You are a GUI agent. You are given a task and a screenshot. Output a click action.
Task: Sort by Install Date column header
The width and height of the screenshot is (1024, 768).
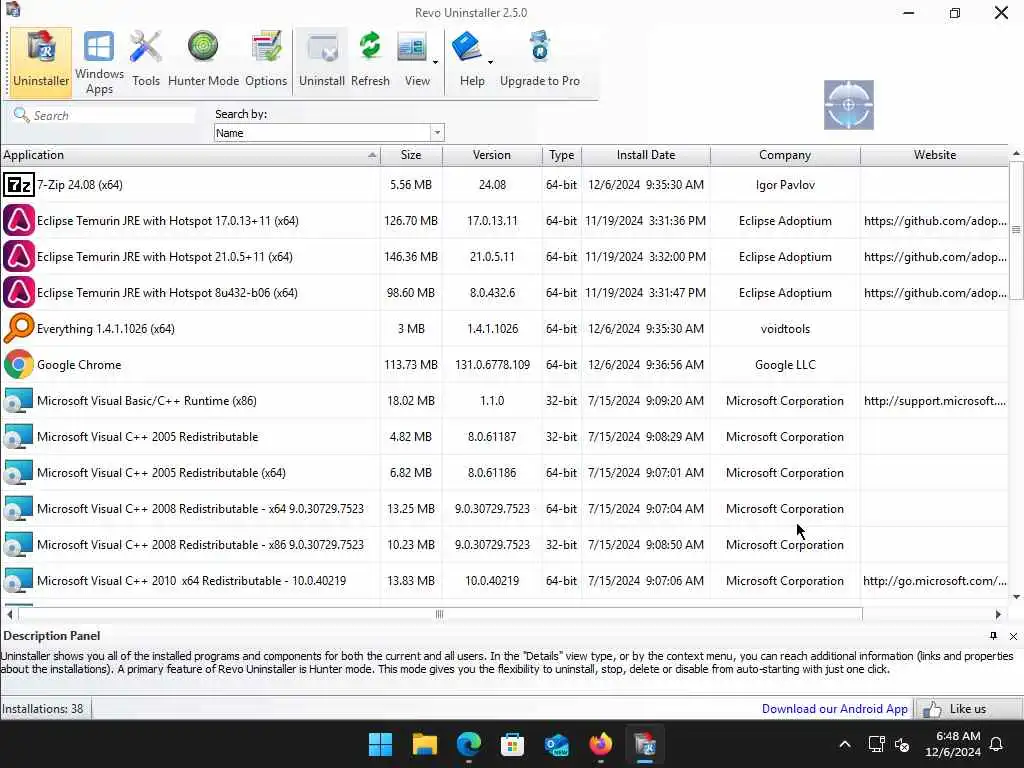pos(646,155)
